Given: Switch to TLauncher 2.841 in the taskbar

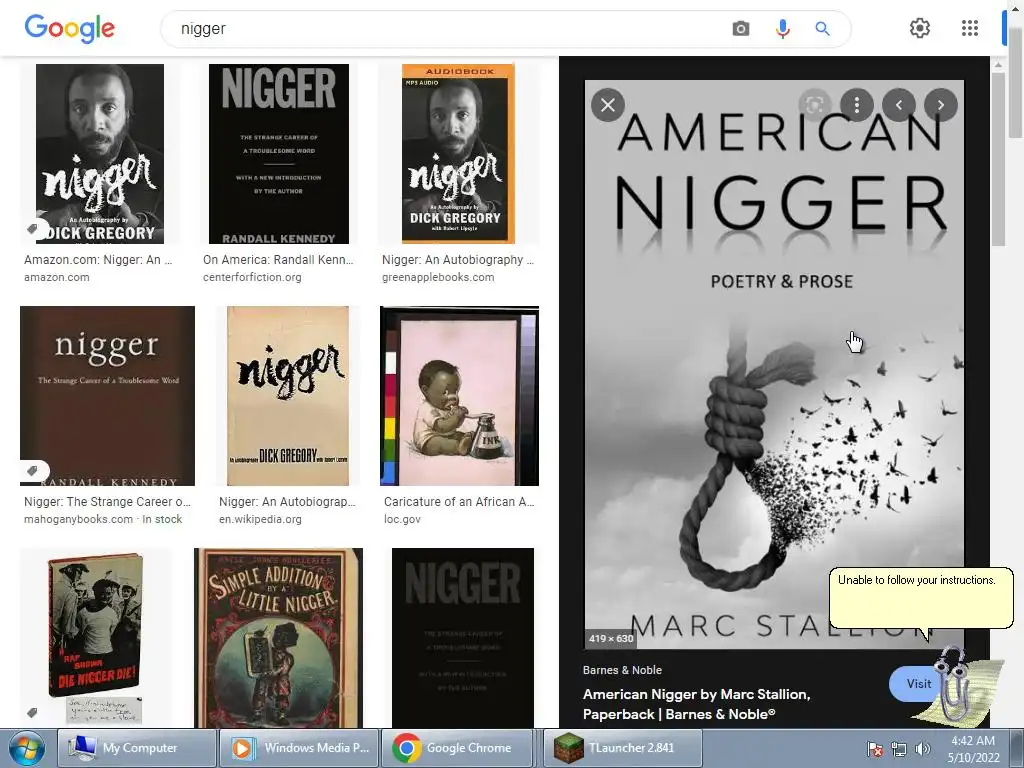Looking at the screenshot, I should tap(623, 748).
